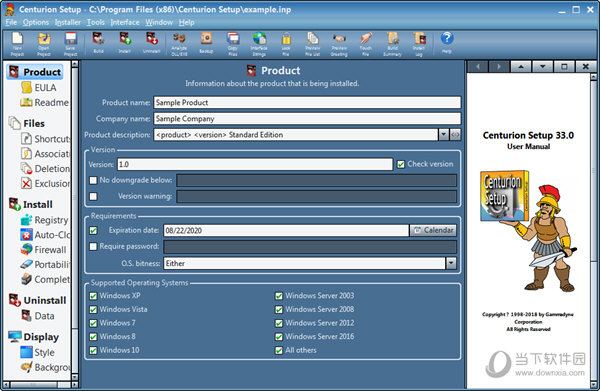
Task: Click the Install icon in the toolbar
Action: point(125,43)
